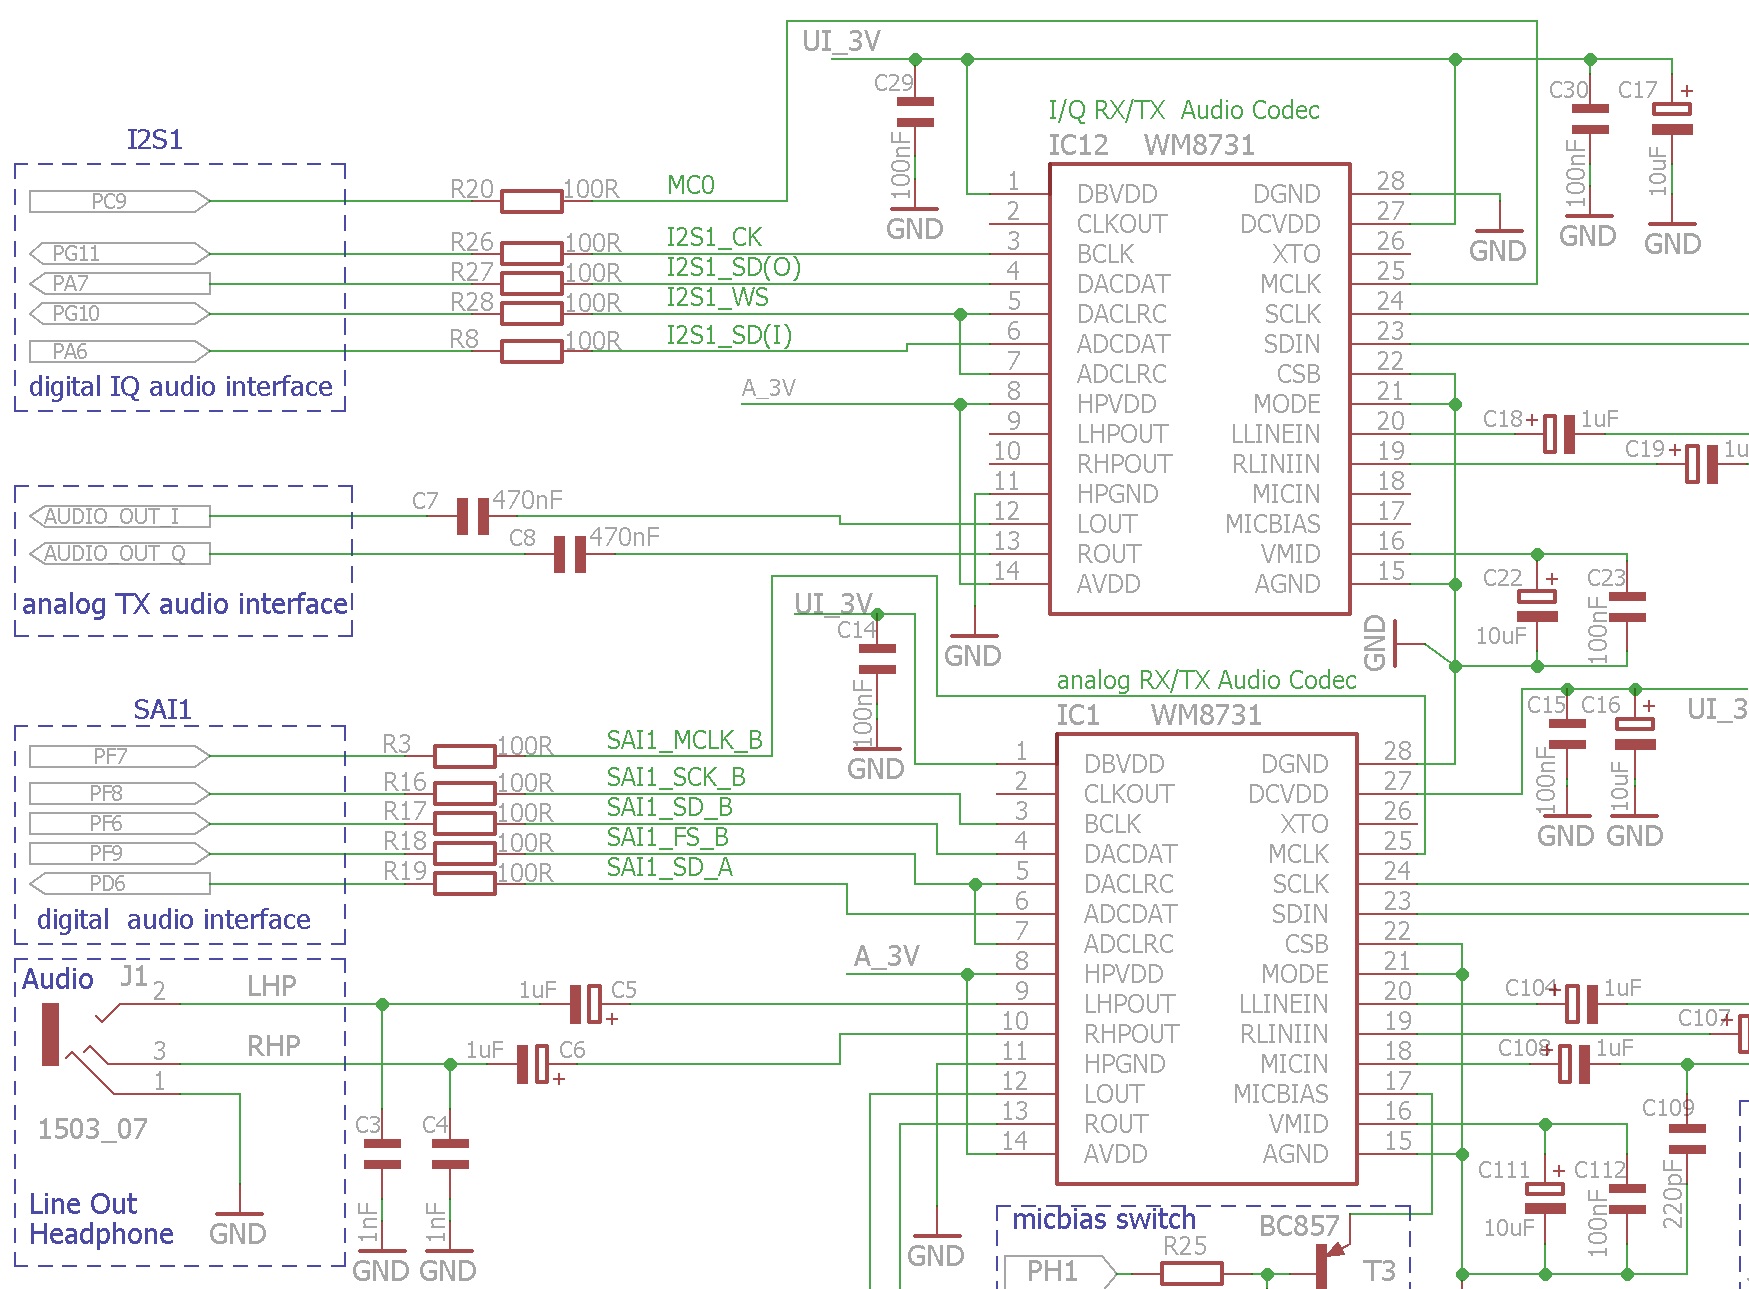Viewport: 1749px width, 1289px height.
Task: Click the CLKOUT pin label on IC1
Action: click(x=1129, y=794)
